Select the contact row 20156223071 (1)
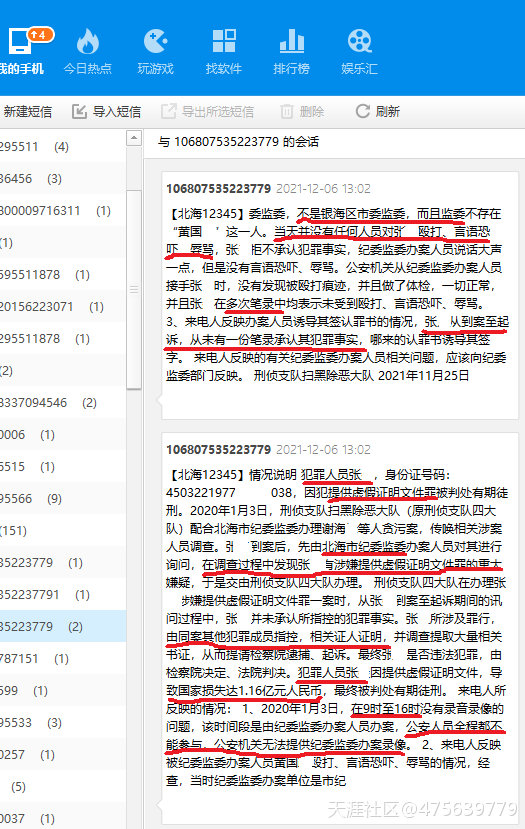 pos(63,307)
